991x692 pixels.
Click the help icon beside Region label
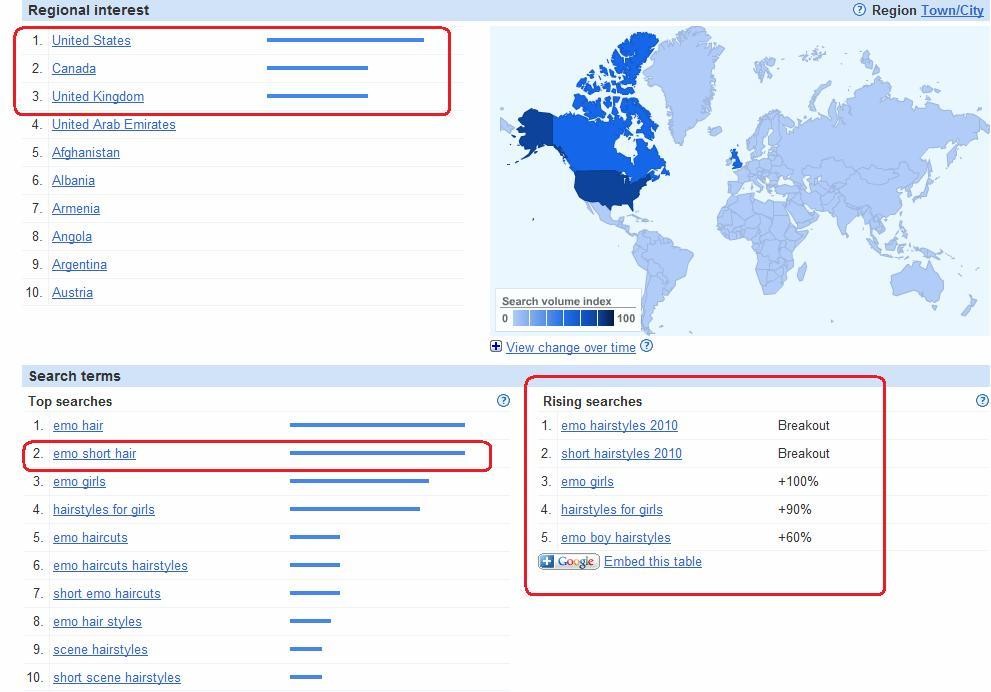(859, 10)
